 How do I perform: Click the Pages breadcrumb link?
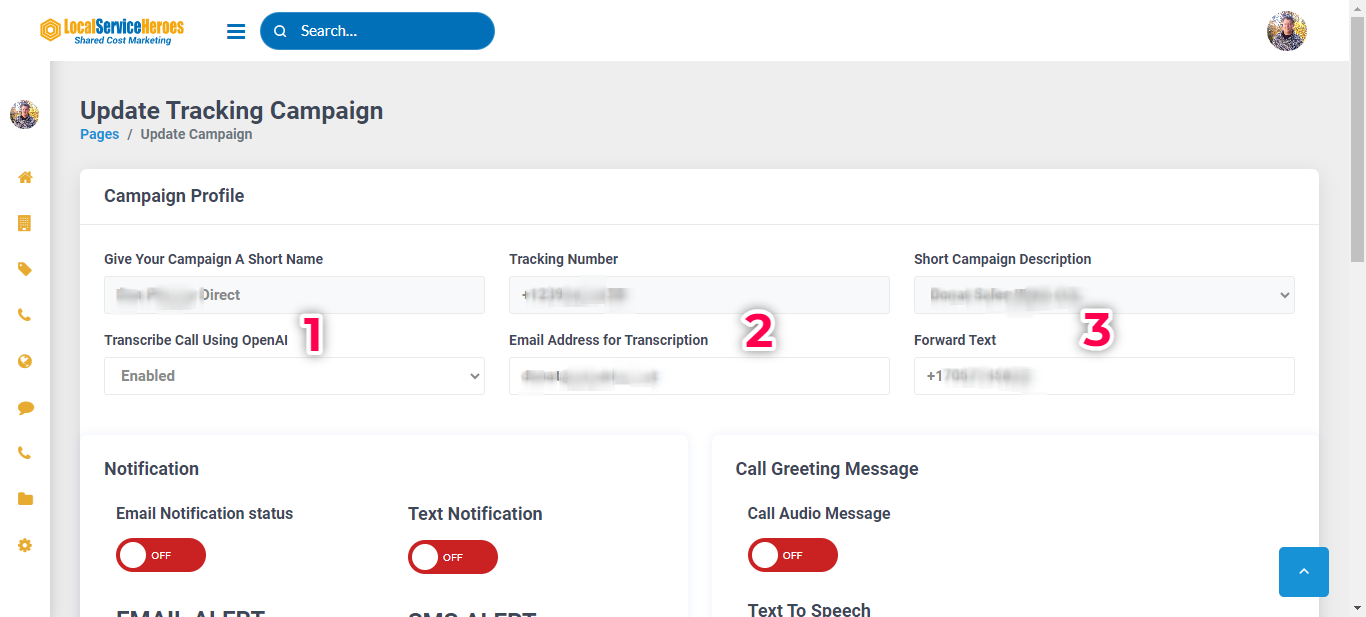(99, 134)
